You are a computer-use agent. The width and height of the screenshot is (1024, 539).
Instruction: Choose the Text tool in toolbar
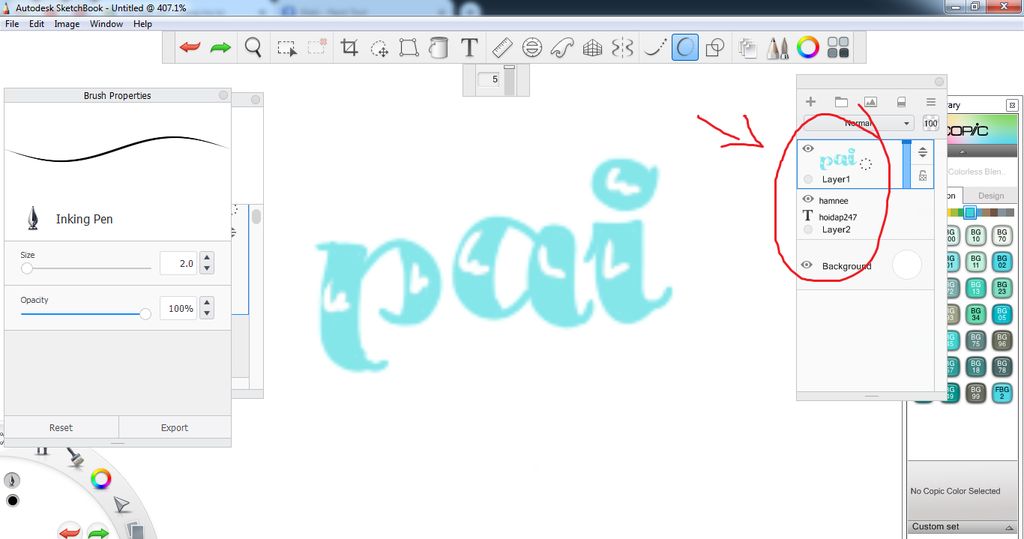coord(469,48)
